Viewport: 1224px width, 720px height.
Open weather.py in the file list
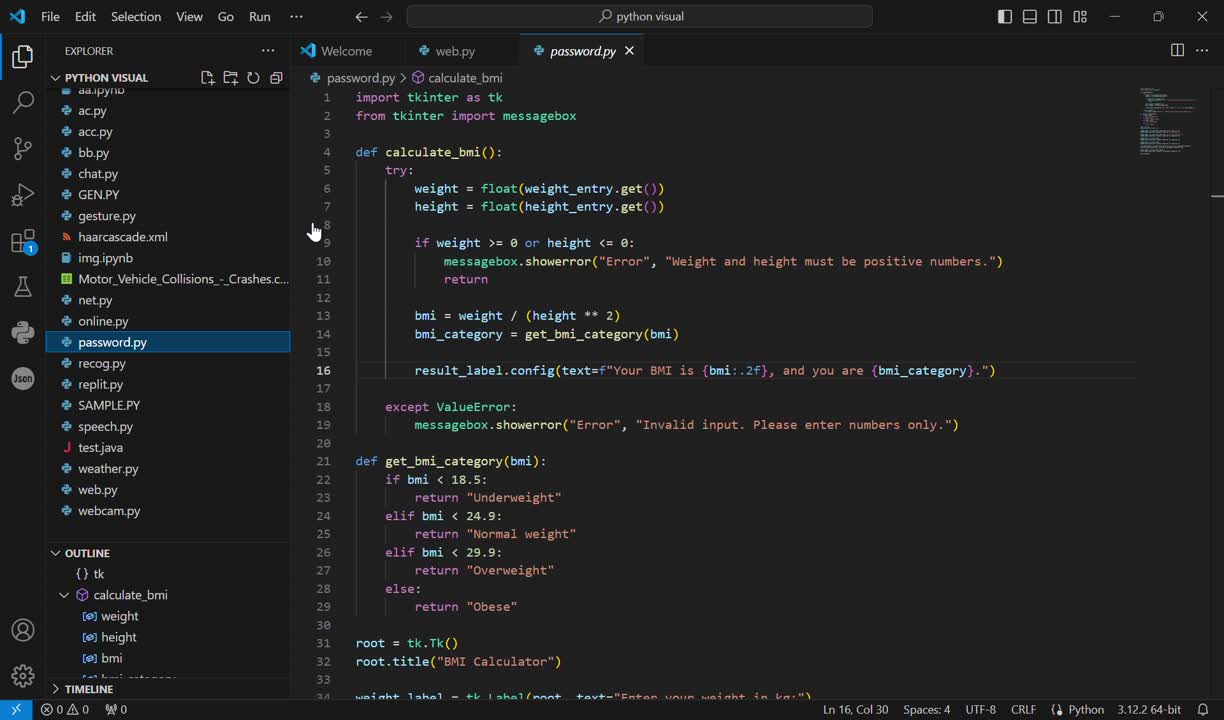pos(108,469)
